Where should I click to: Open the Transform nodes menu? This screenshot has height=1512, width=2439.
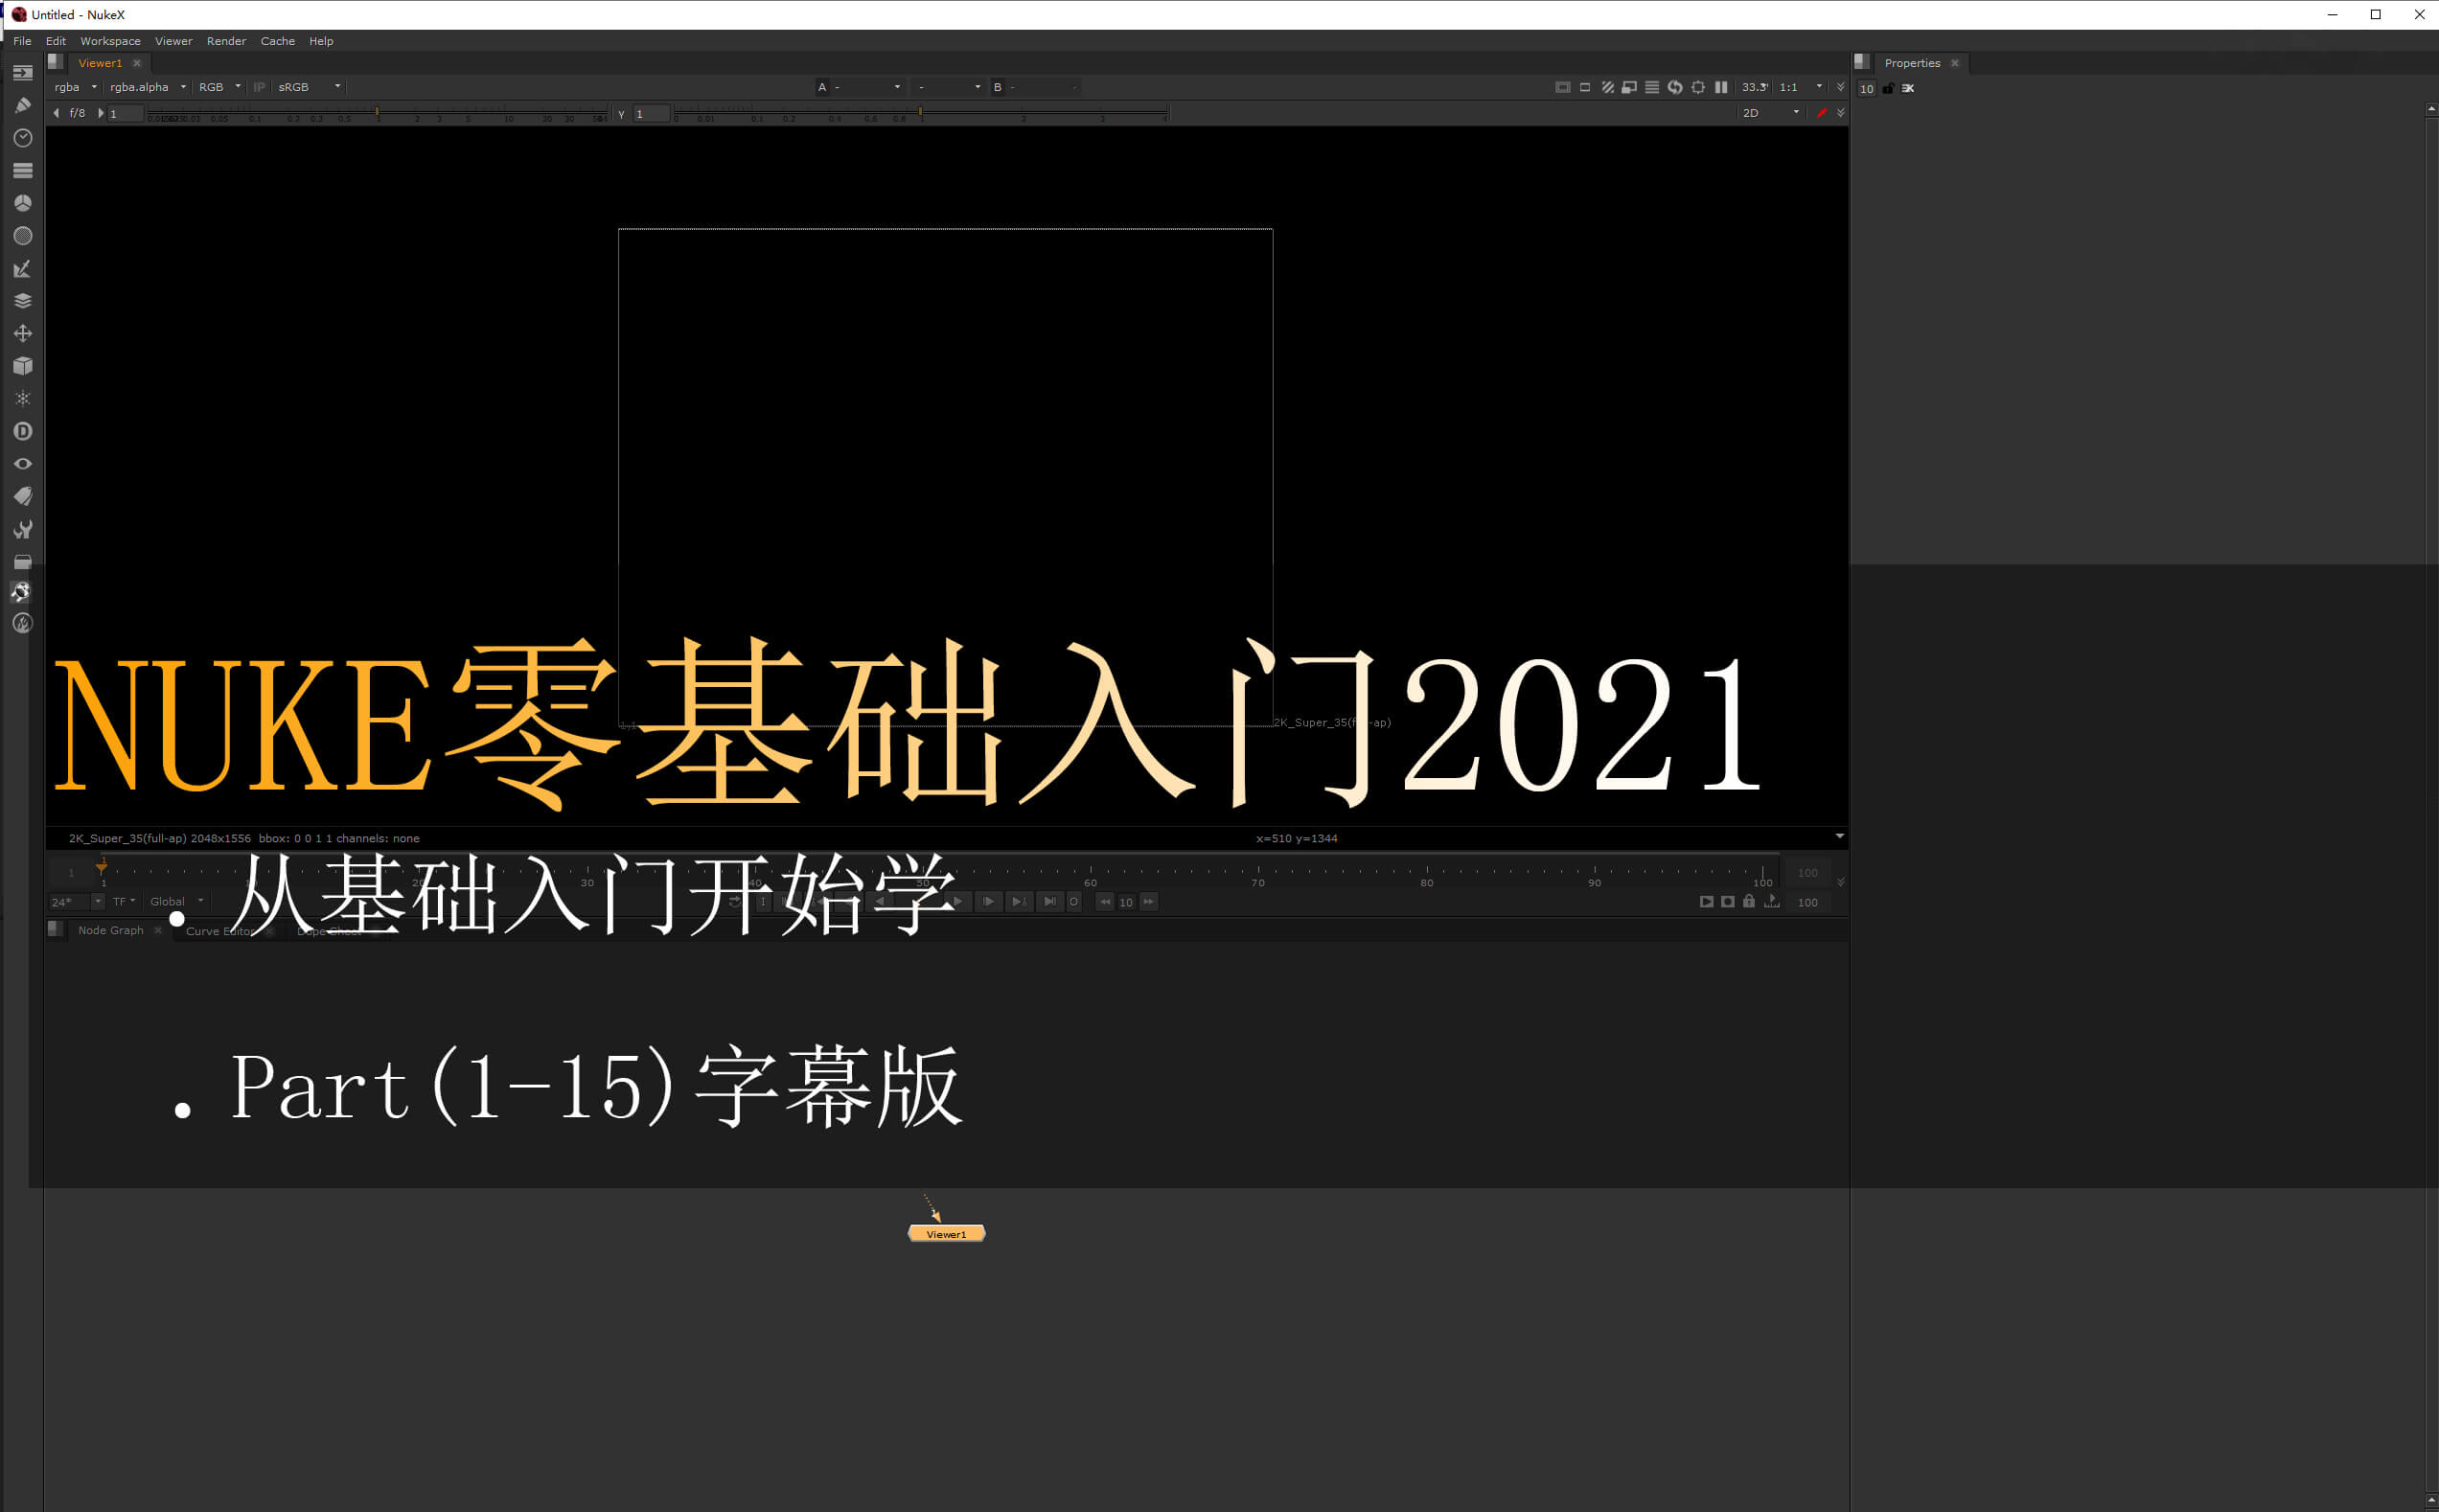[22, 334]
